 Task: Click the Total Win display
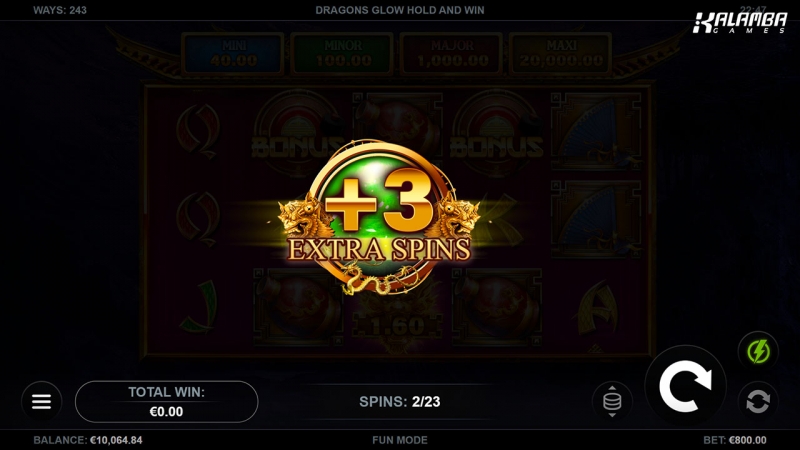tap(166, 402)
